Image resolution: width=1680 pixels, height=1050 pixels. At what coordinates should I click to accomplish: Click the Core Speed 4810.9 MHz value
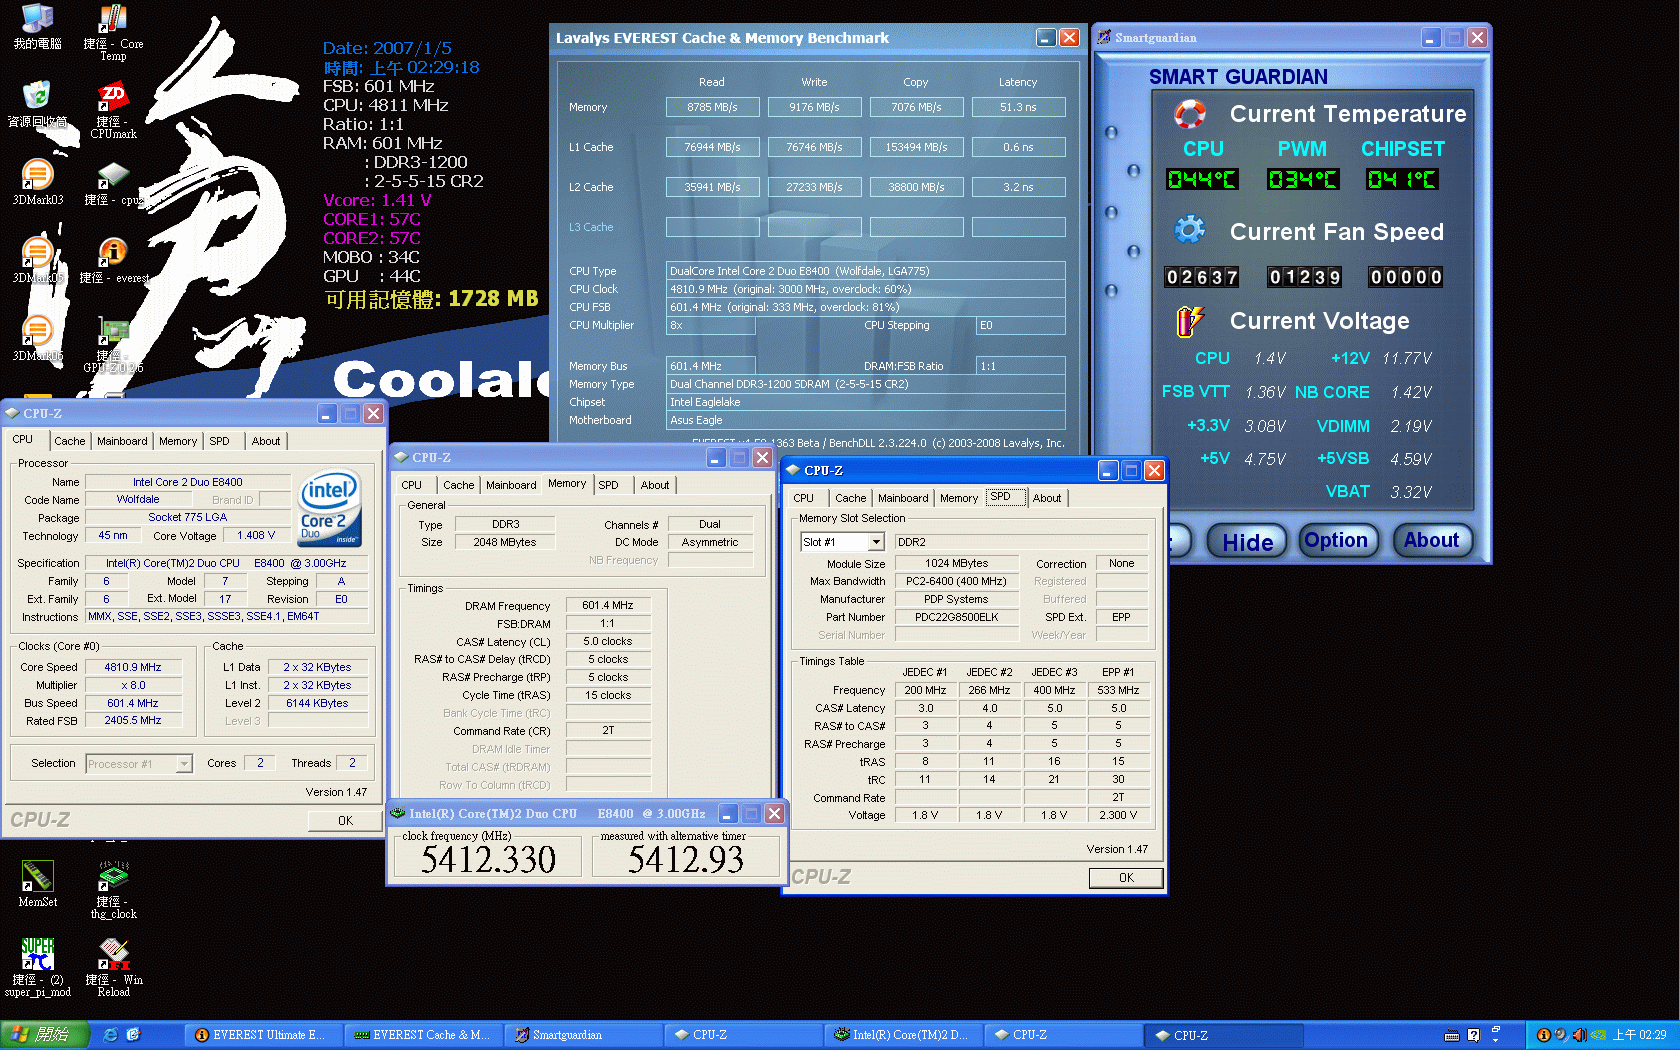133,667
